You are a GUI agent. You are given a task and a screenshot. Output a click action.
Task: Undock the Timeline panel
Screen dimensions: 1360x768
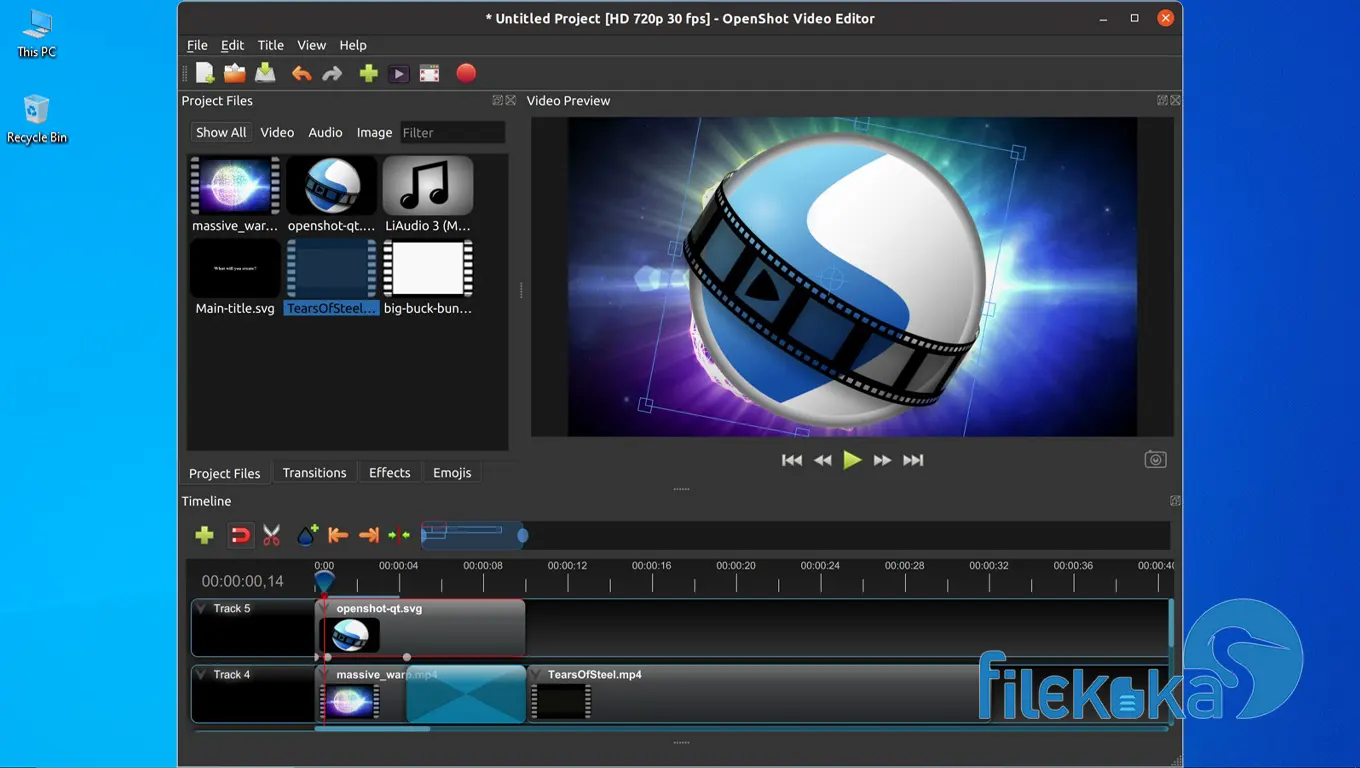(1175, 501)
